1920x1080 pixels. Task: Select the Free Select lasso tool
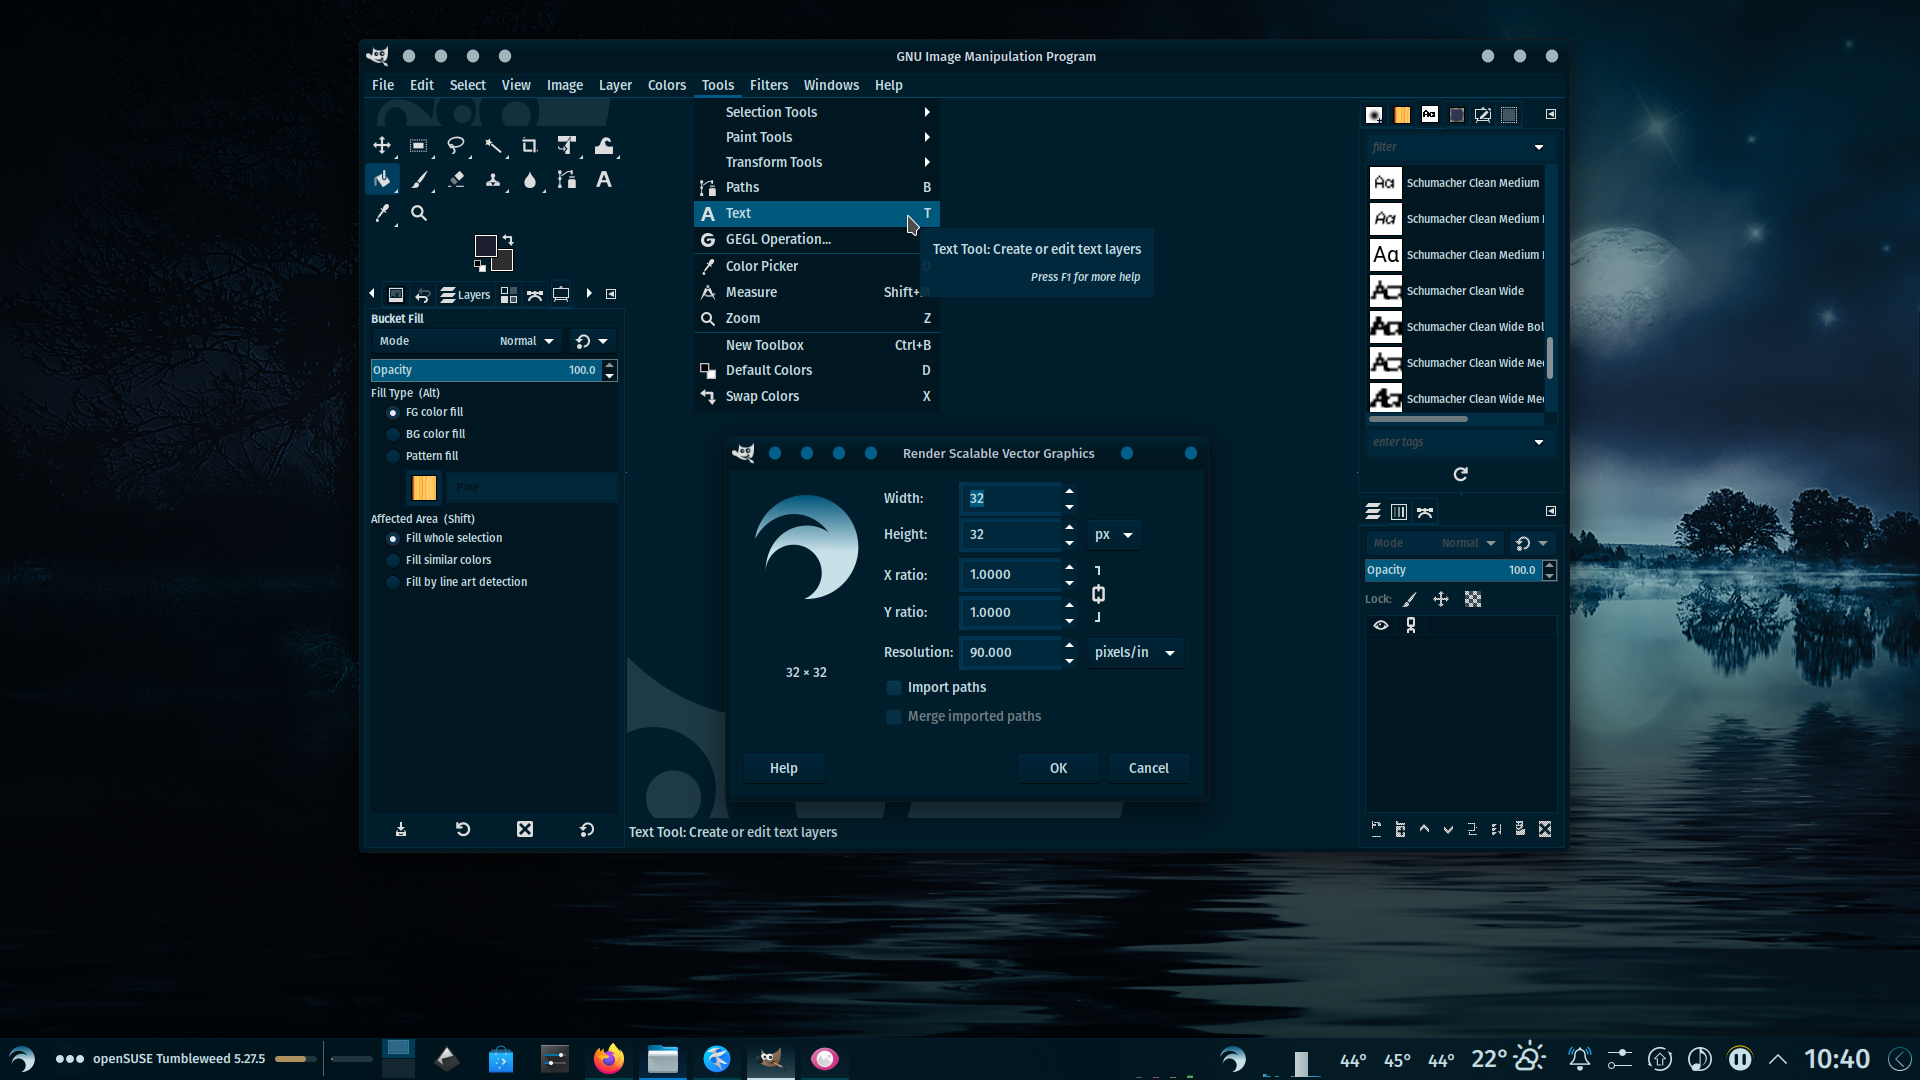(x=456, y=146)
